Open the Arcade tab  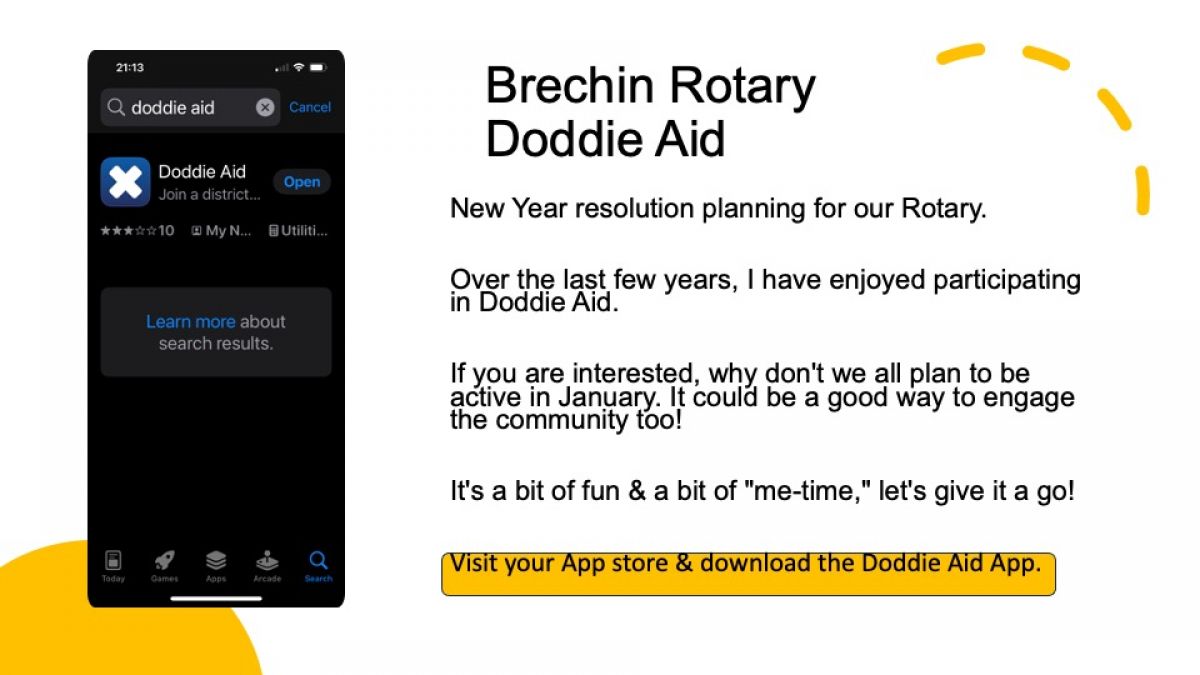(x=267, y=566)
